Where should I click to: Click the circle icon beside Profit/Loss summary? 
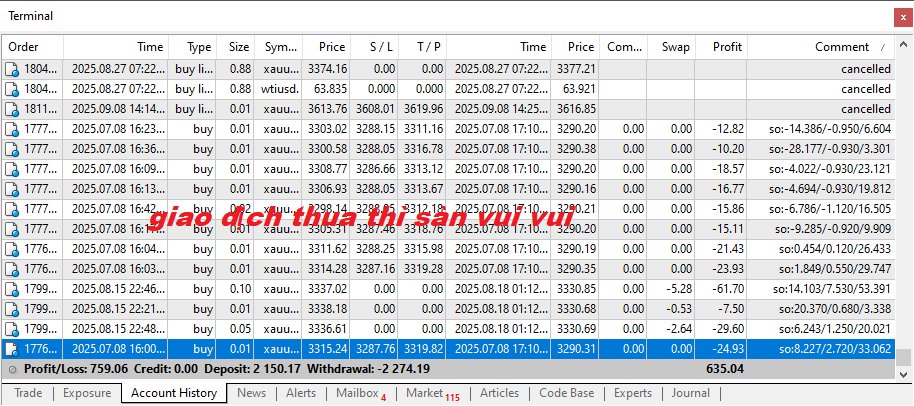[x=13, y=369]
